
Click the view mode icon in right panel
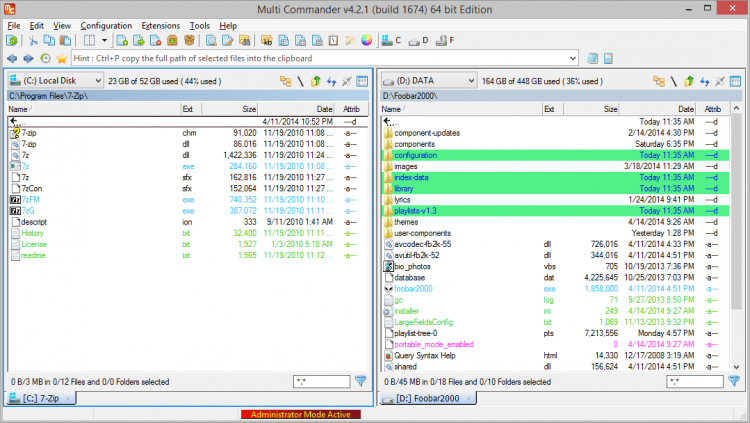click(x=735, y=81)
